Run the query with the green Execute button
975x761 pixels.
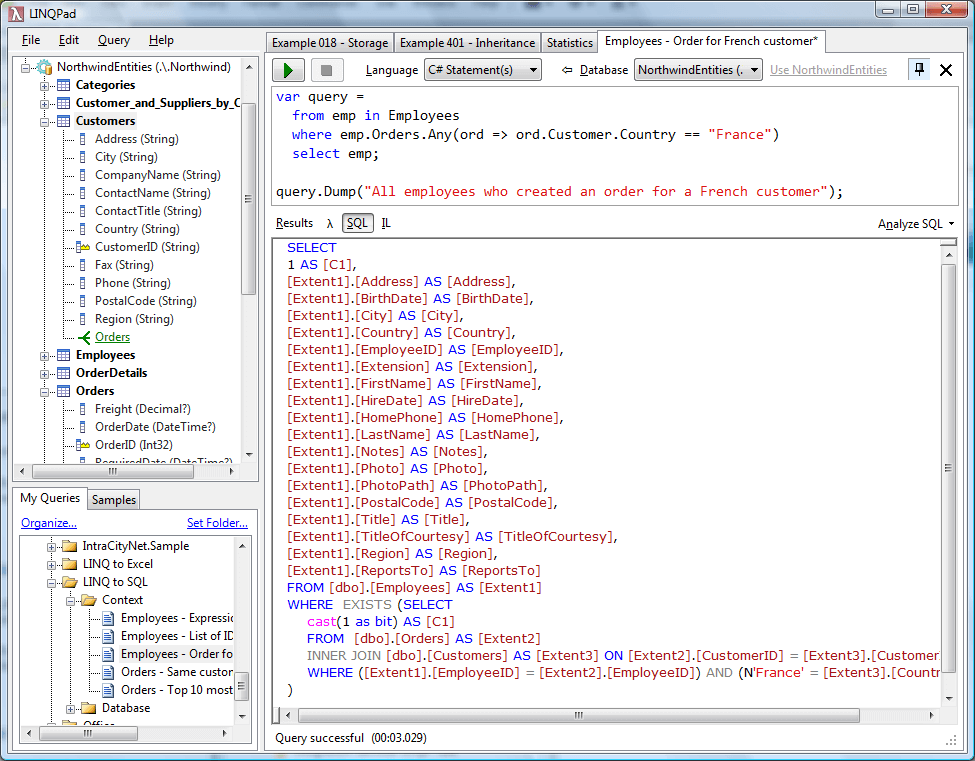click(288, 70)
